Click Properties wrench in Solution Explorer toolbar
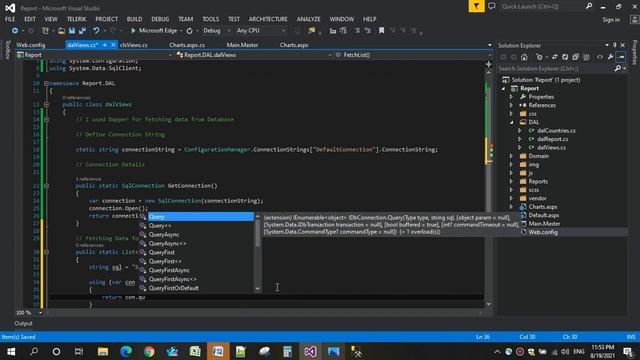The width and height of the screenshot is (640, 360). click(610, 57)
